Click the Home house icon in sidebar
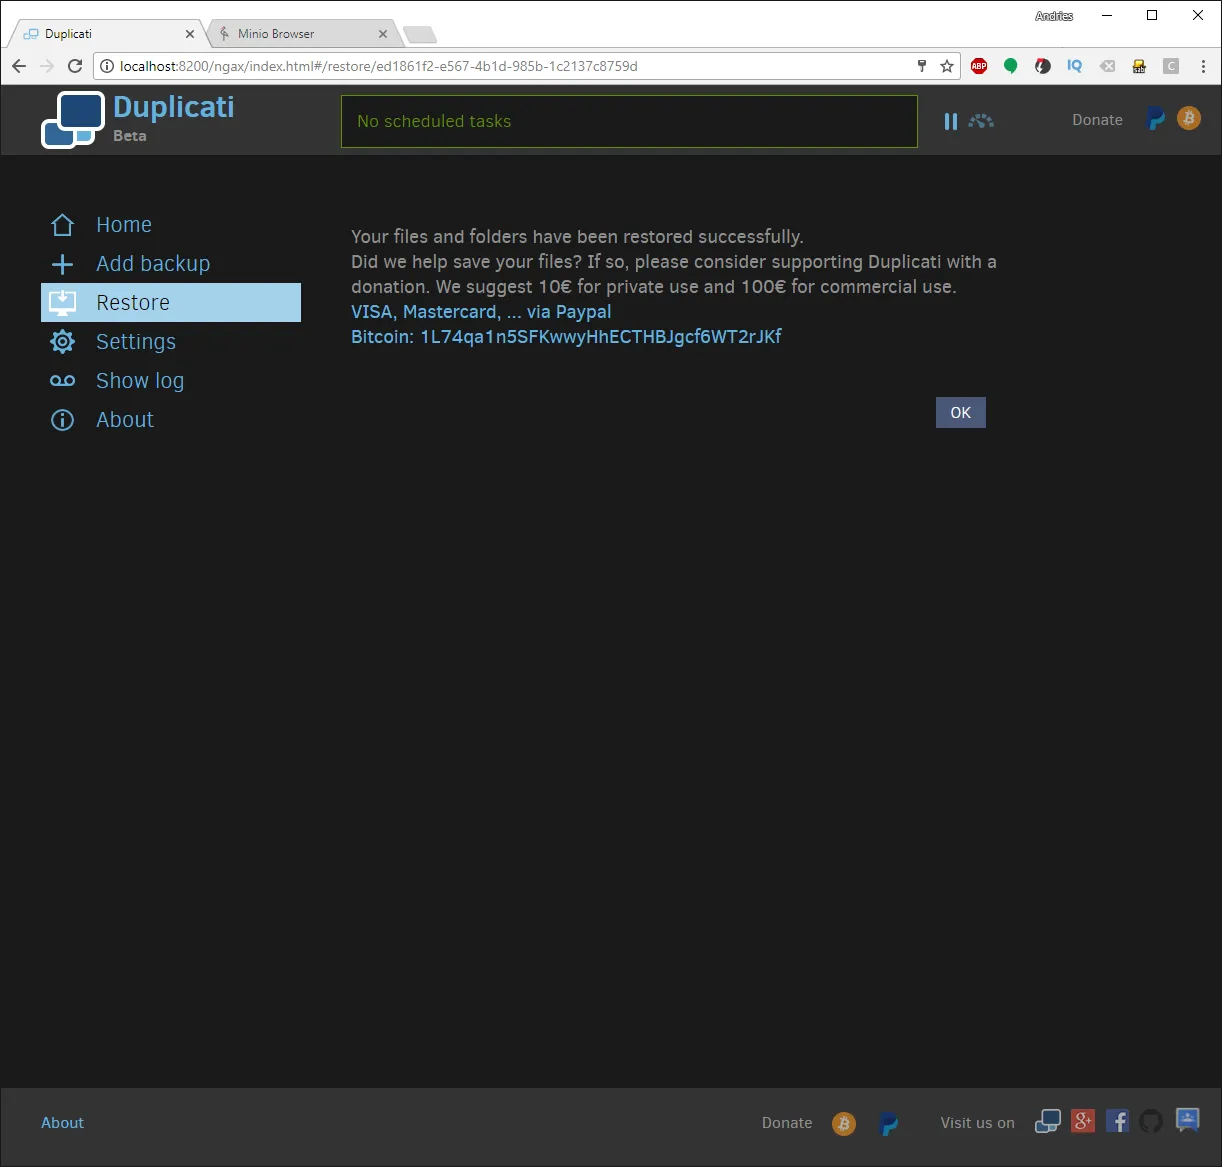Viewport: 1222px width, 1167px height. pos(62,225)
